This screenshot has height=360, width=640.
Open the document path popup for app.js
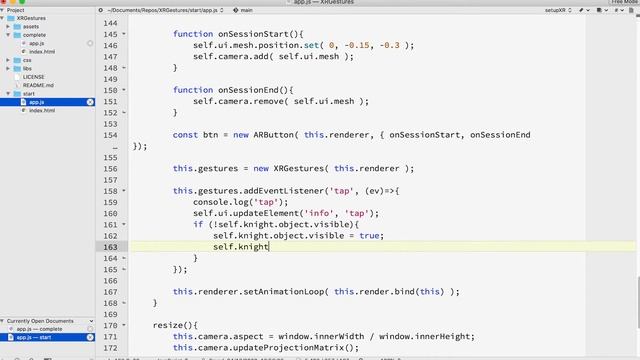pos(165,10)
